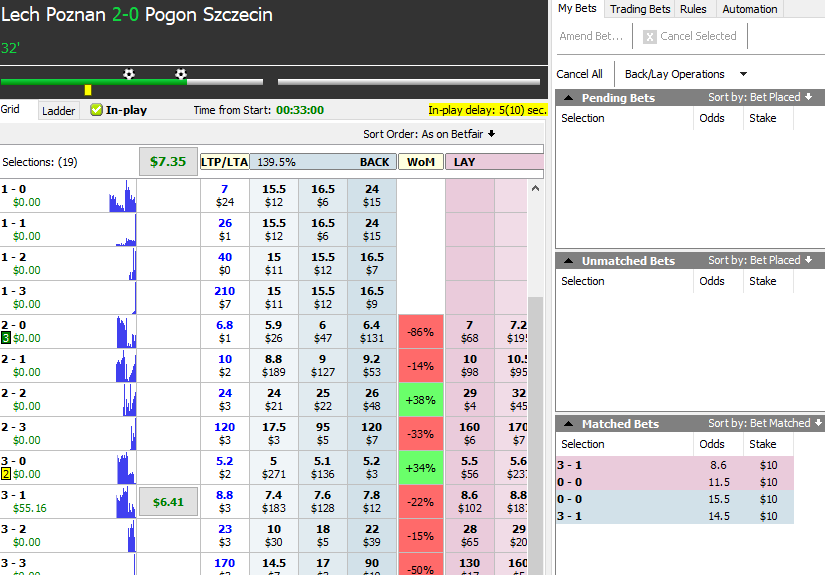Click the 2 - 2 LTP value 24
Image resolution: width=825 pixels, height=575 pixels.
[225, 393]
